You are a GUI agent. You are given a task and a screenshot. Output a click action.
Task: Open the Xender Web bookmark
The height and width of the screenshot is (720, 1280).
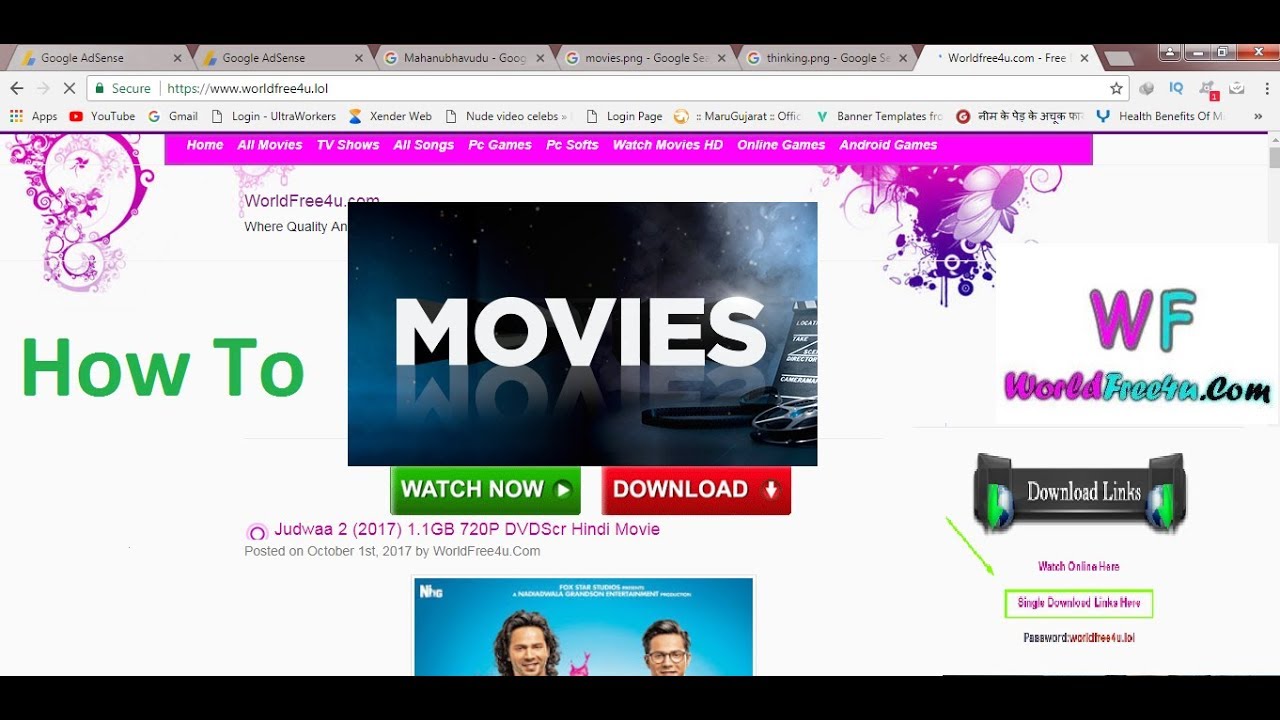[x=390, y=116]
